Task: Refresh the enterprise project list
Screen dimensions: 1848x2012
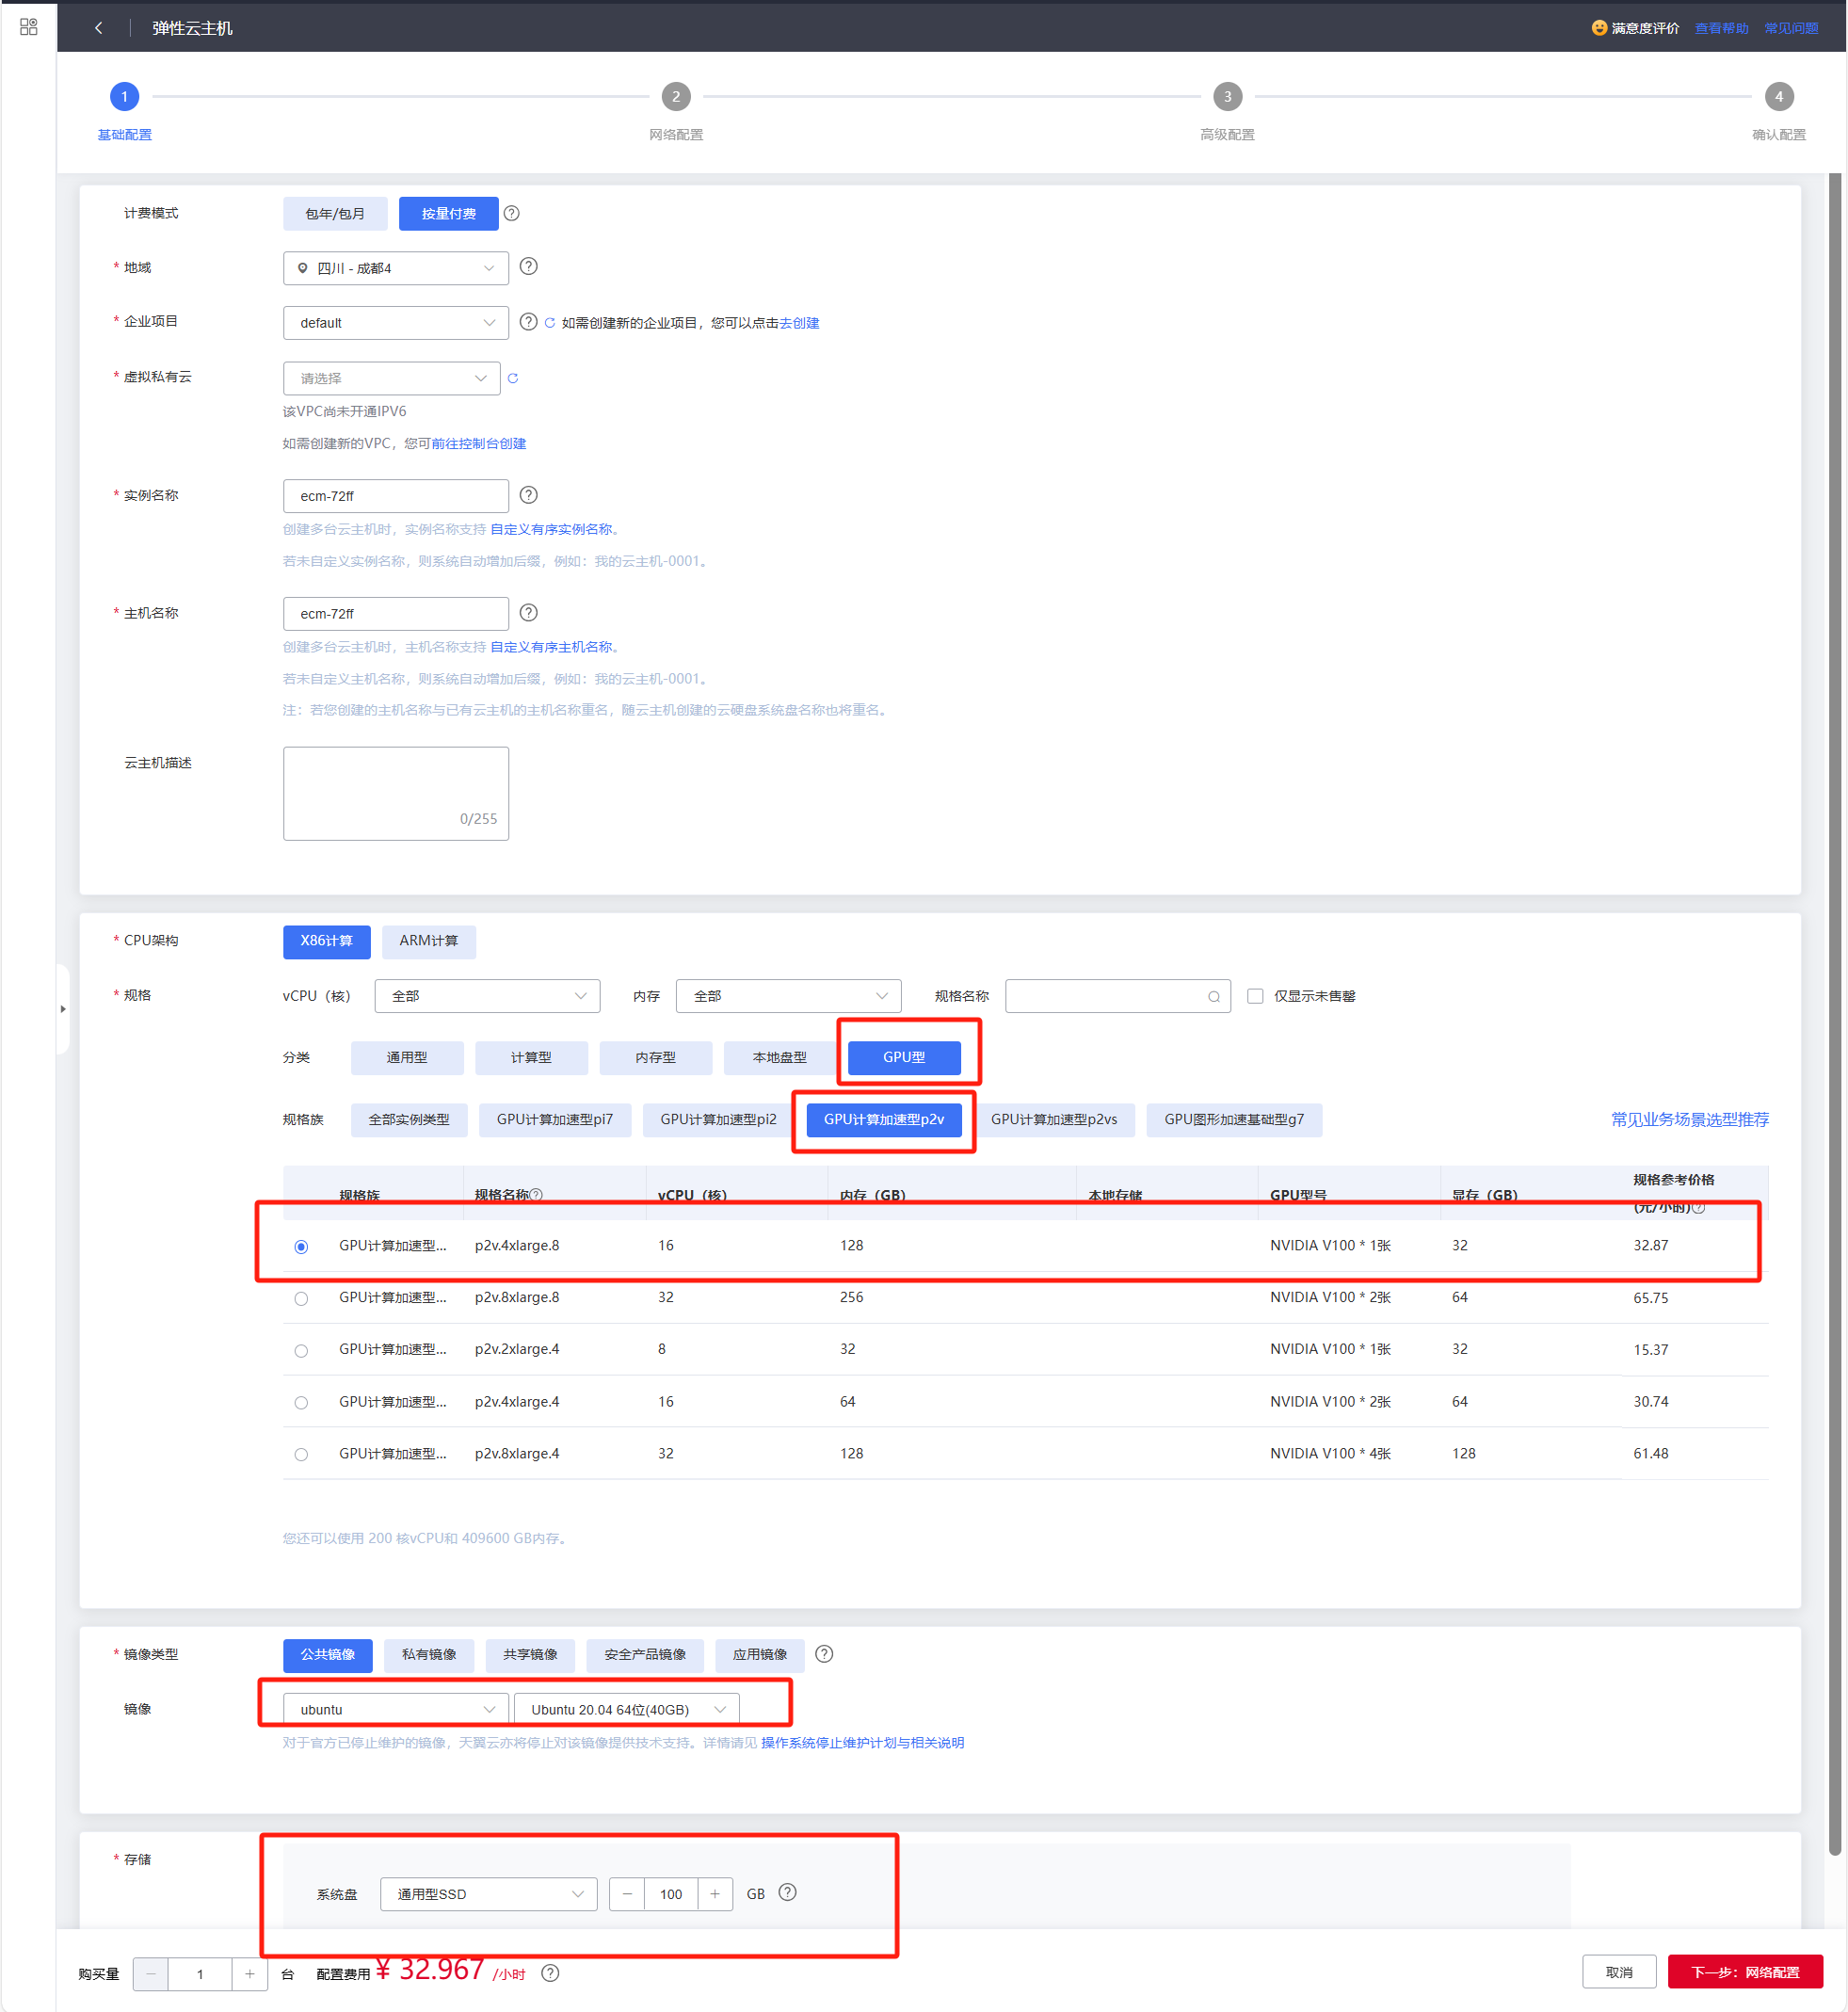Action: [550, 323]
